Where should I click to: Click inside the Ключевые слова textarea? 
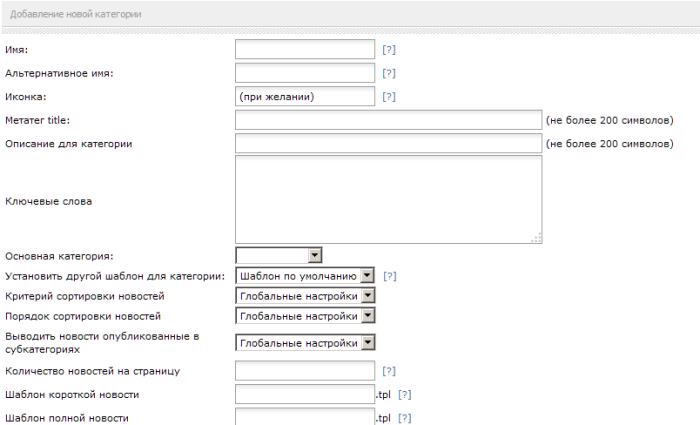click(388, 200)
